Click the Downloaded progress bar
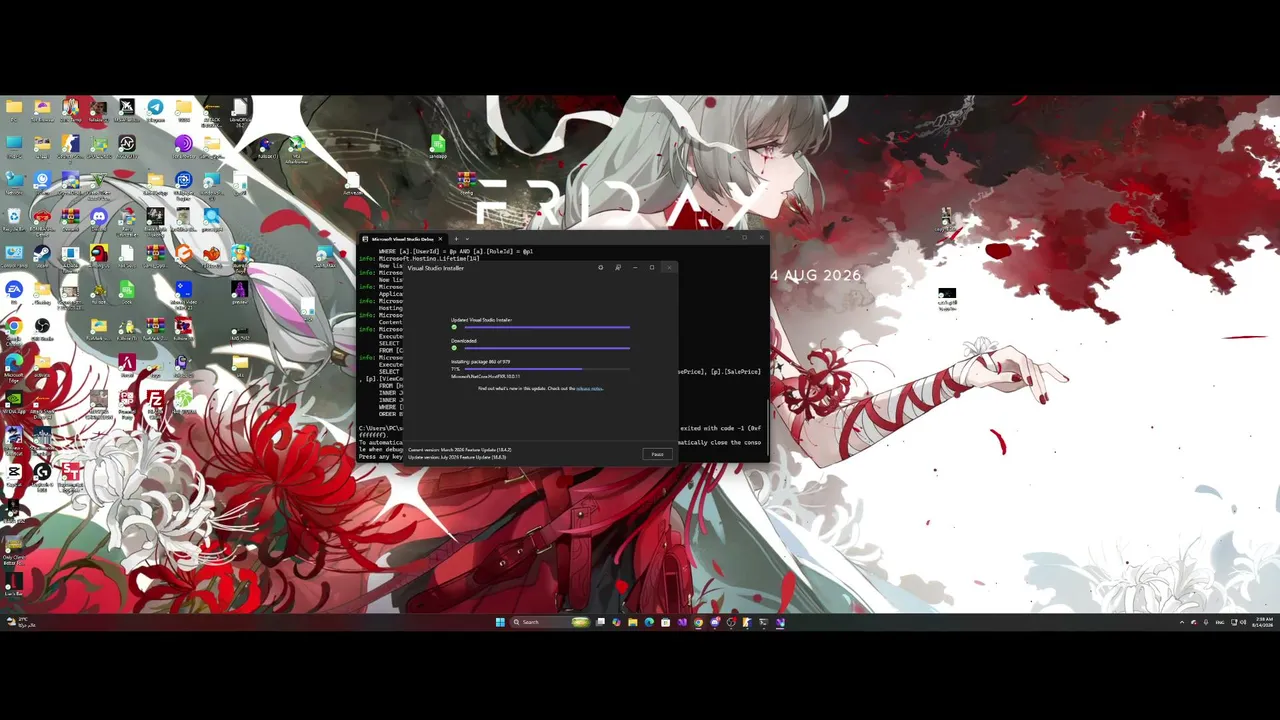The height and width of the screenshot is (720, 1280). click(x=546, y=348)
